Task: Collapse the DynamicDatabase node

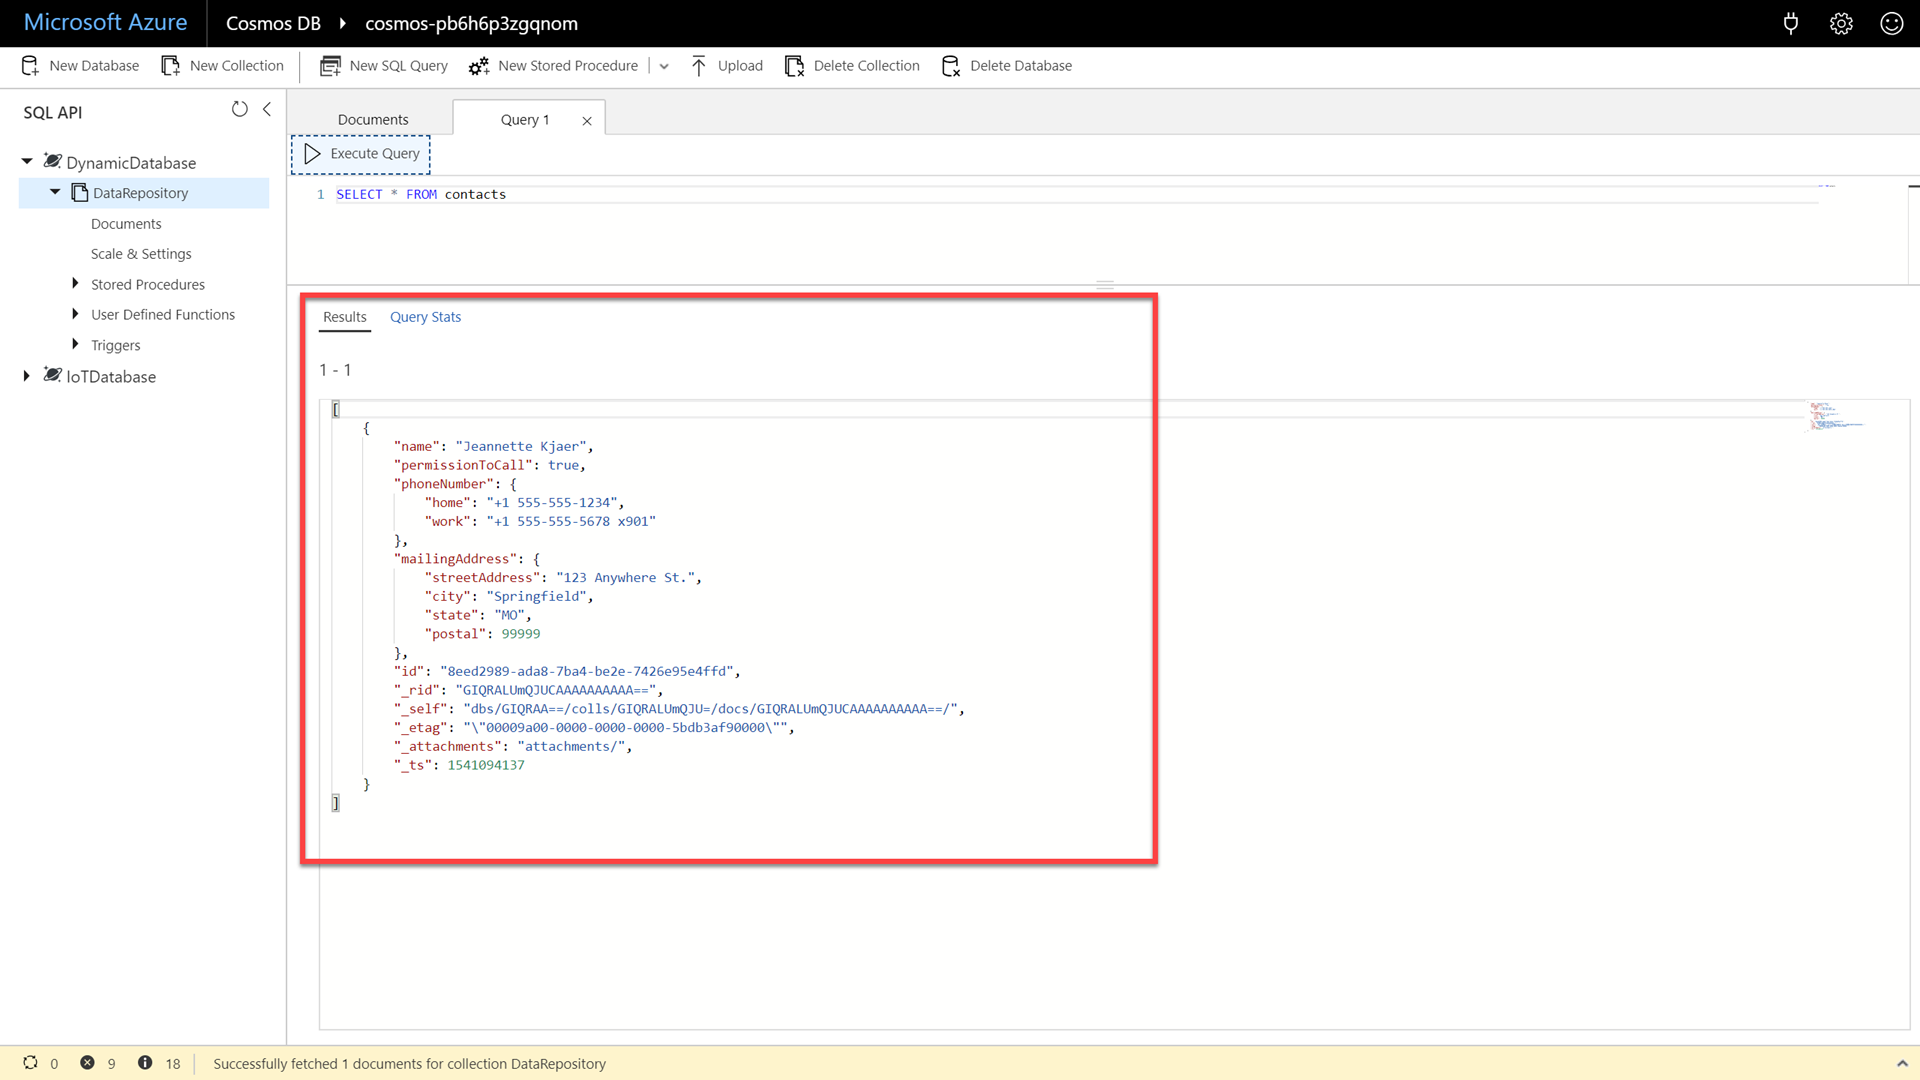Action: (x=27, y=161)
